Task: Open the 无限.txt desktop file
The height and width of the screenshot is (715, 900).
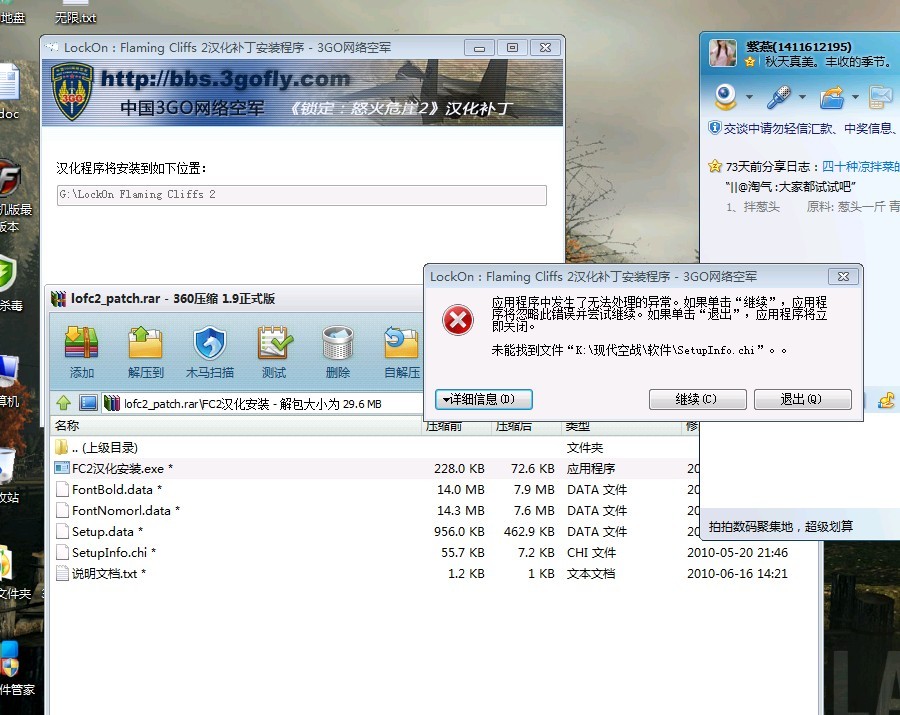Action: (75, 12)
